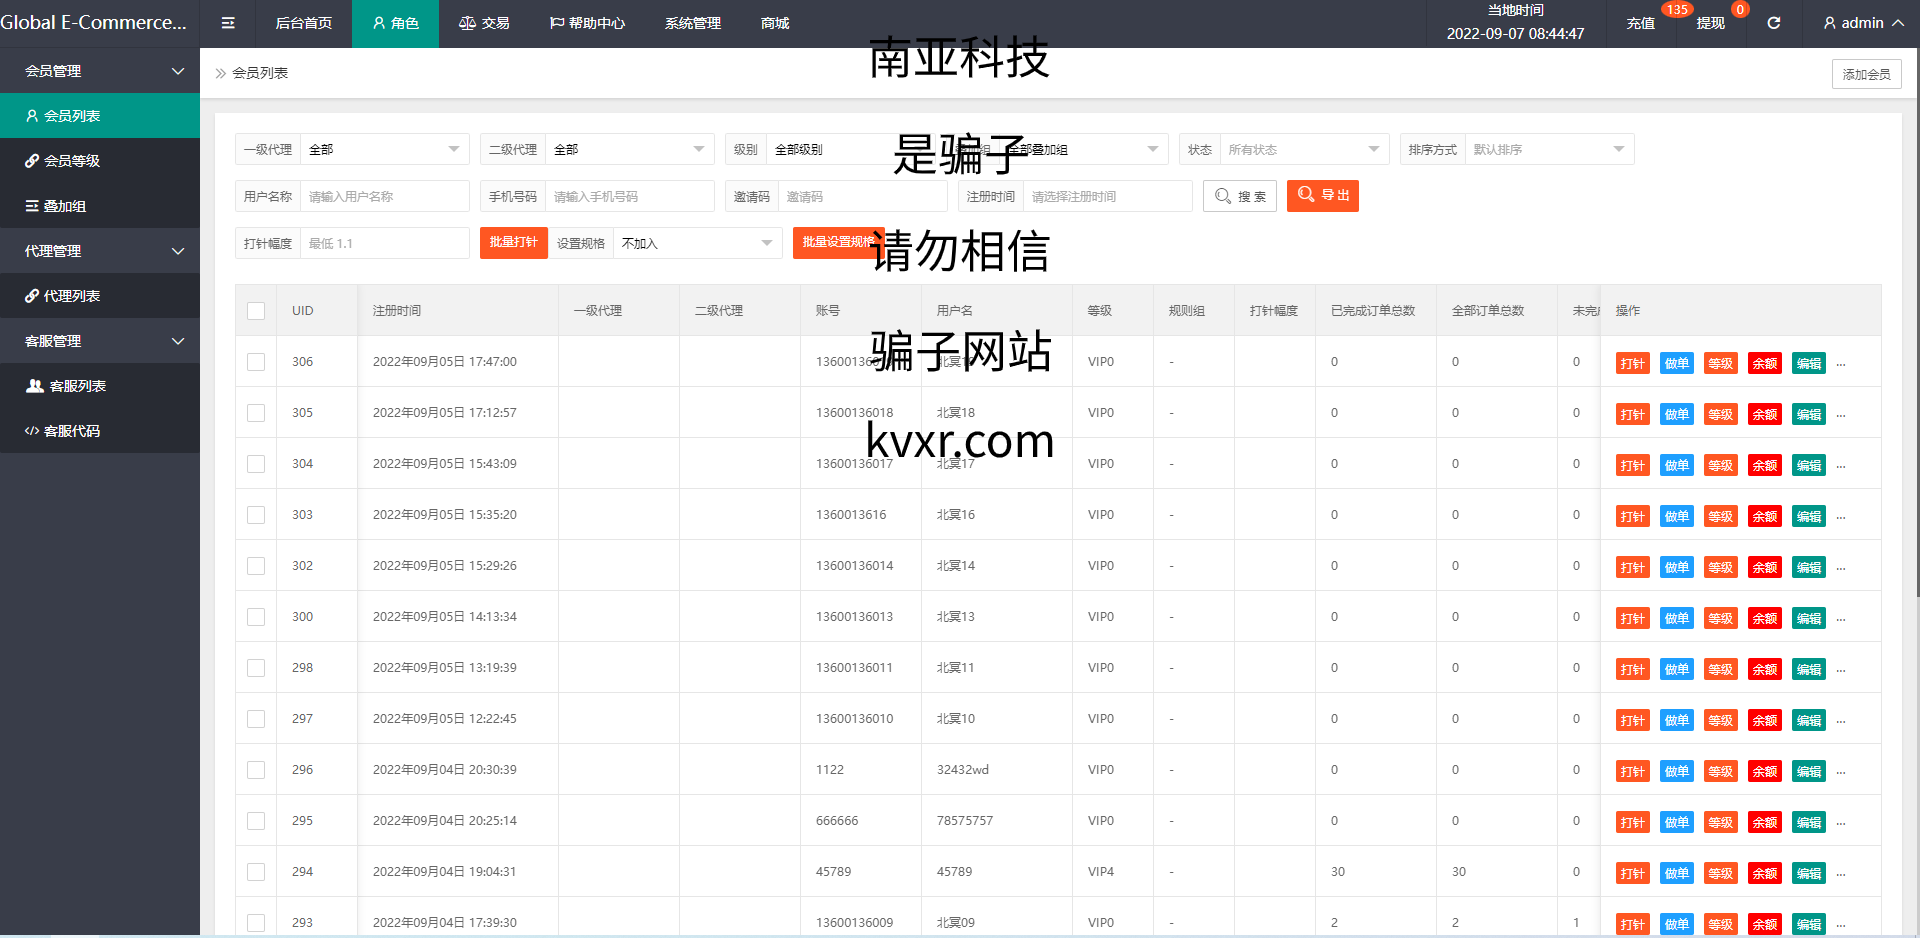Image resolution: width=1920 pixels, height=938 pixels.
Task: Open the more options ellipsis for UID 300
Action: [1841, 619]
